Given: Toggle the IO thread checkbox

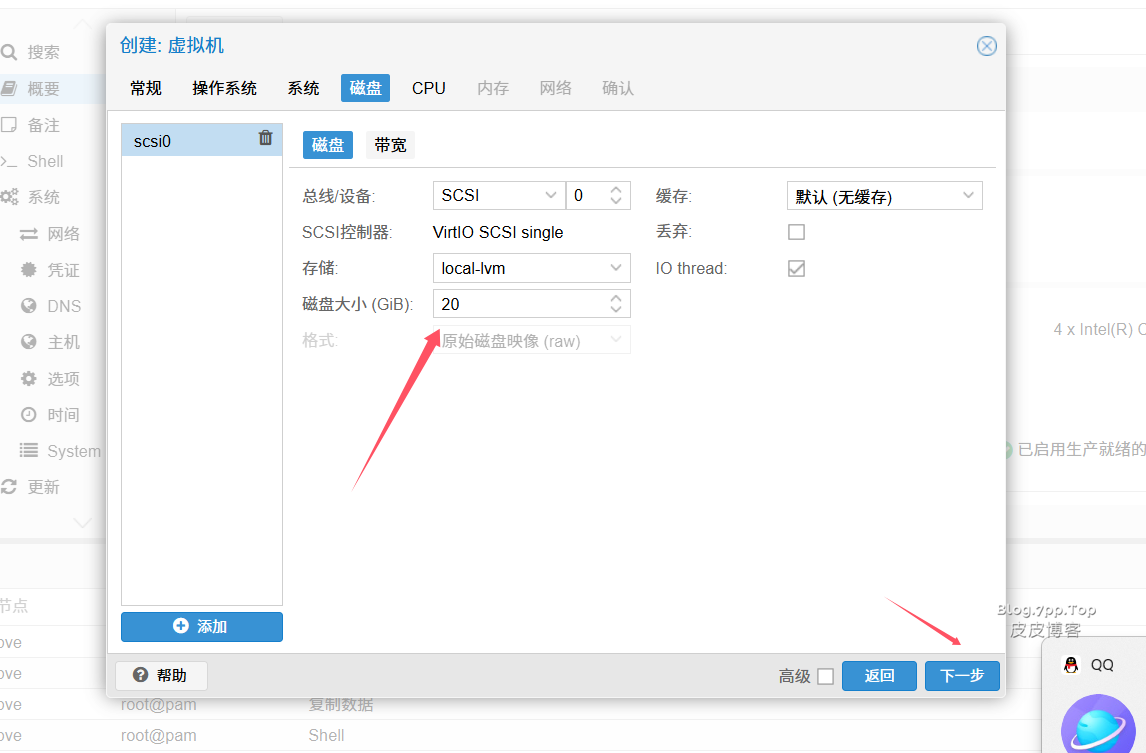Looking at the screenshot, I should pos(796,268).
